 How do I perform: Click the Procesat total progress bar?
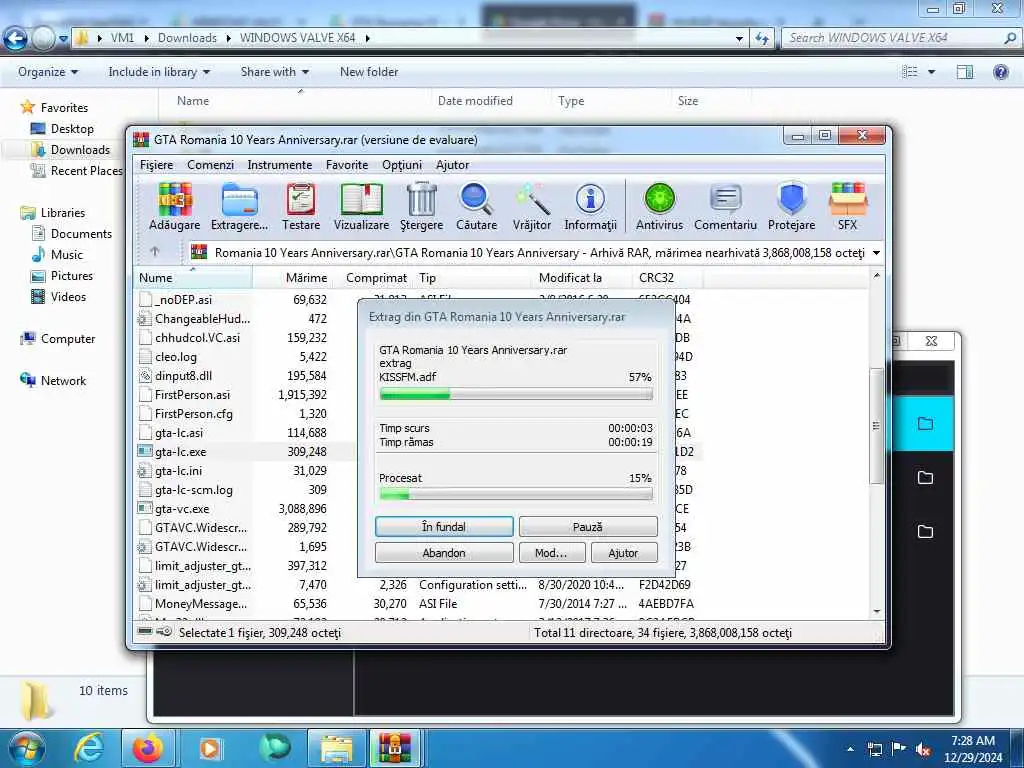[516, 495]
